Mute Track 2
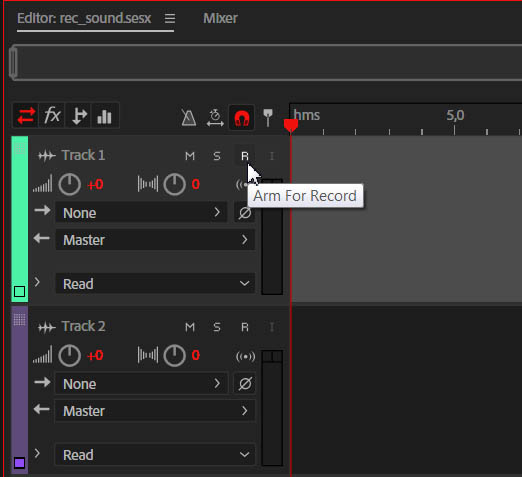Viewport: 522px width, 477px height. pos(190,327)
